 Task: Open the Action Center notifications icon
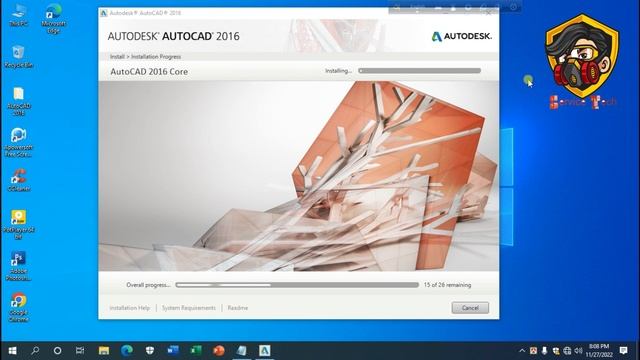[x=623, y=351]
